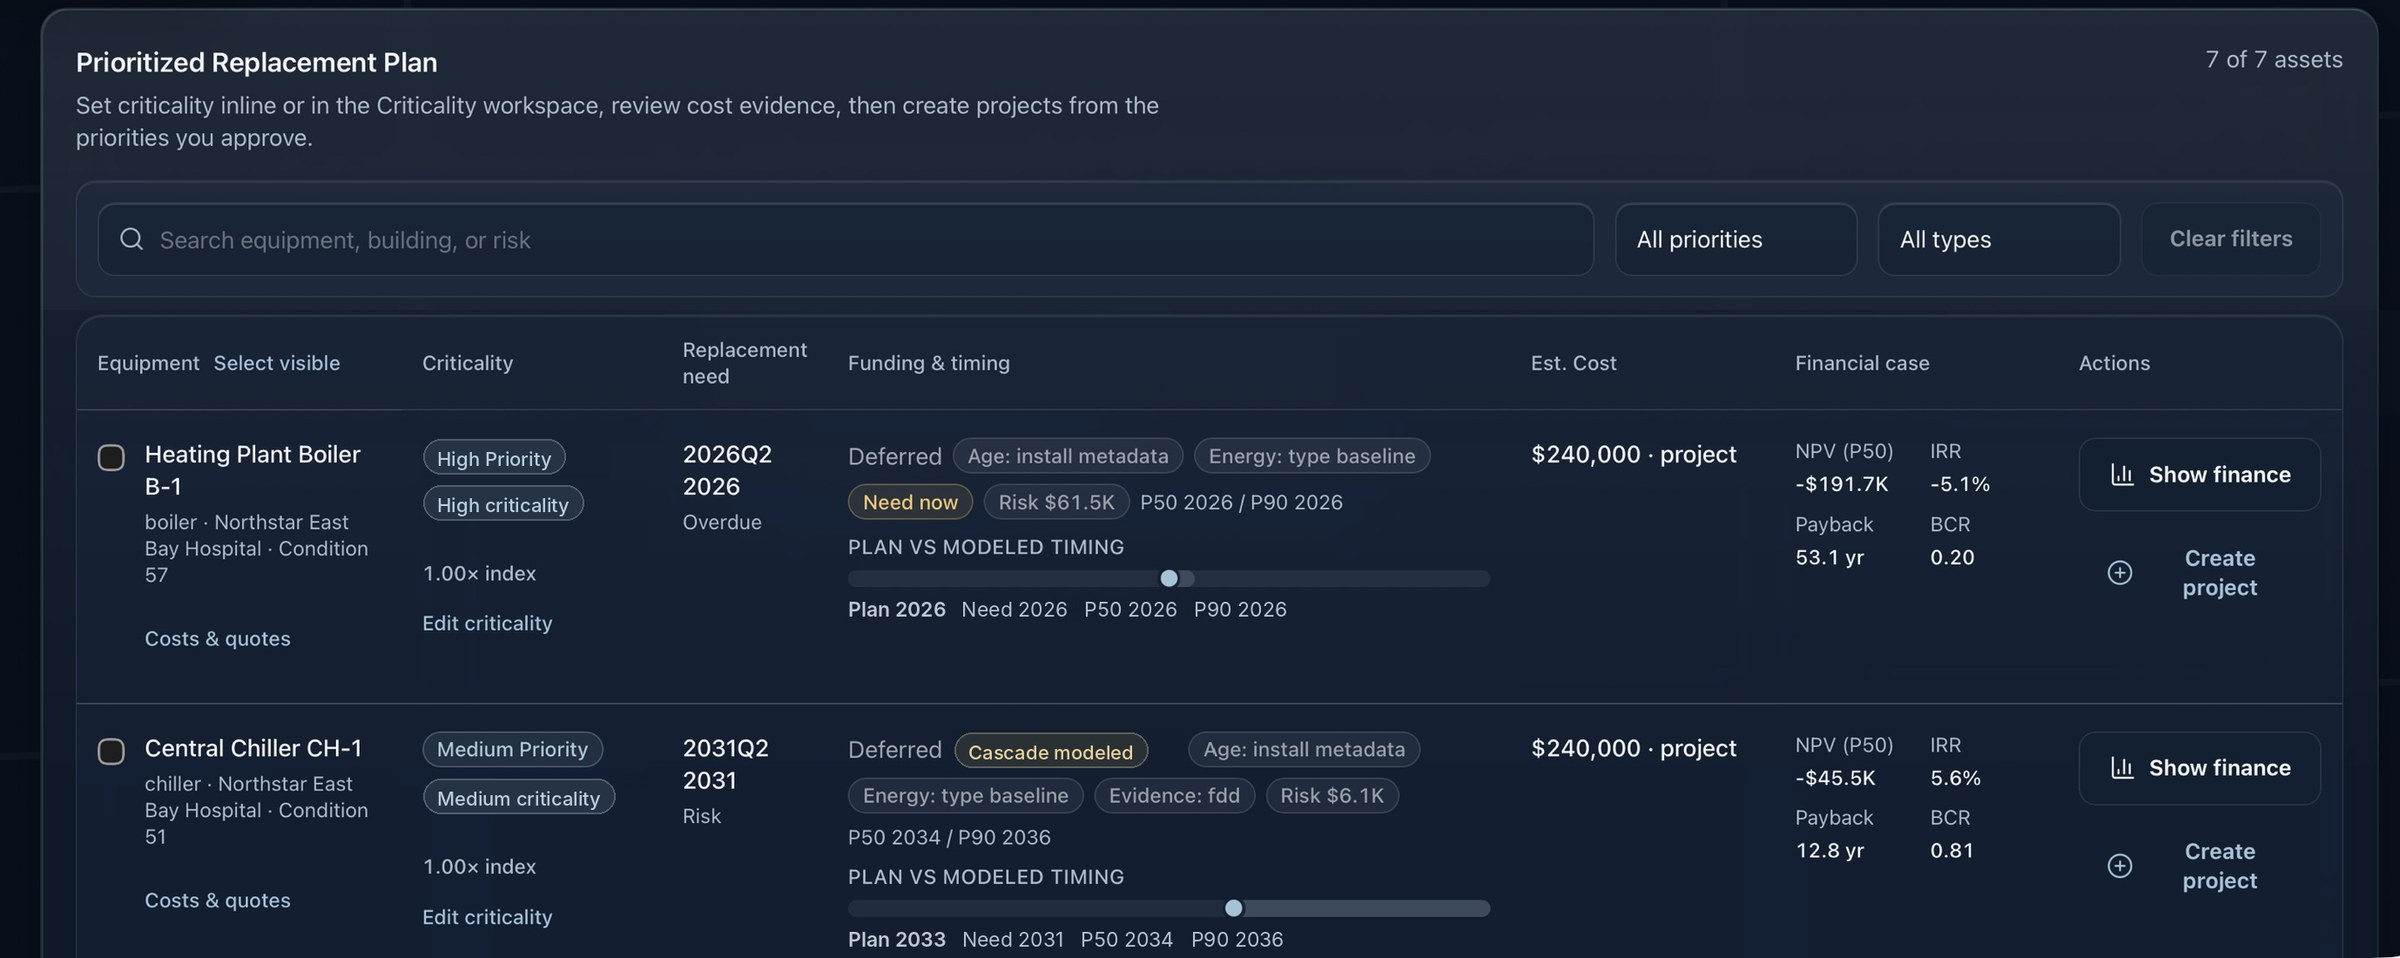The image size is (2400, 958).
Task: Click plus icon in Chiller CH-1 Create project
Action: 2120,865
